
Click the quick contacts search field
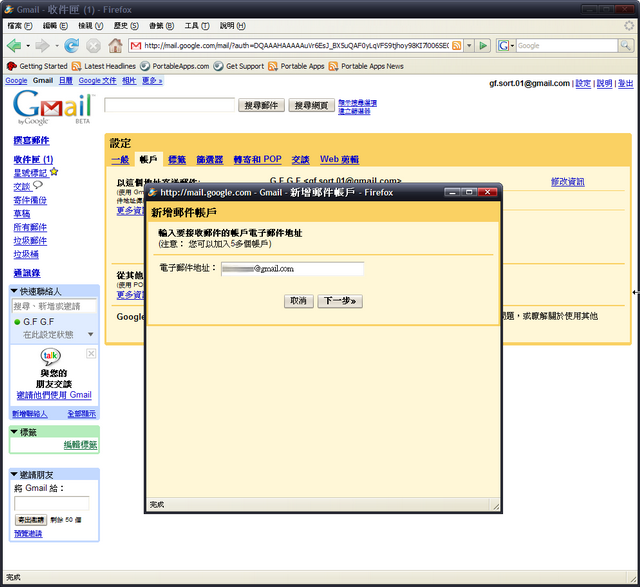click(x=54, y=306)
